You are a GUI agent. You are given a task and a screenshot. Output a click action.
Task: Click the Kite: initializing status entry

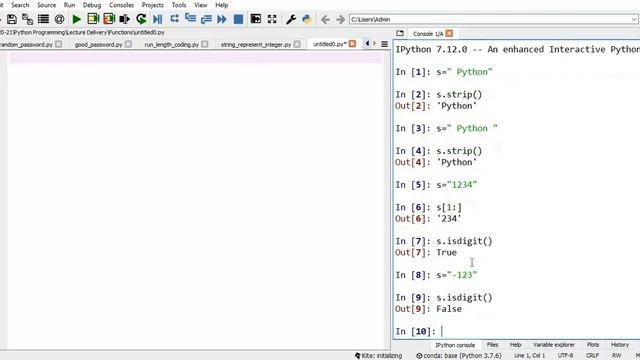[378, 356]
